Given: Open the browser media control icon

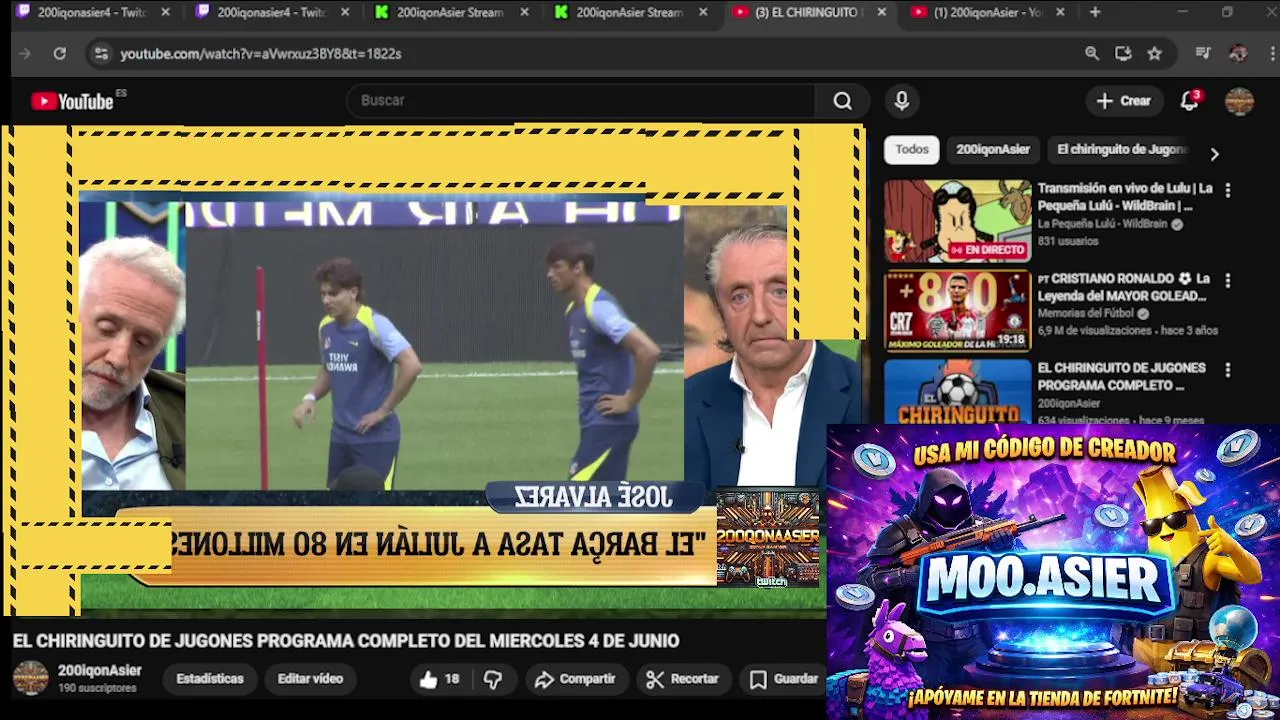Looking at the screenshot, I should 1203,54.
